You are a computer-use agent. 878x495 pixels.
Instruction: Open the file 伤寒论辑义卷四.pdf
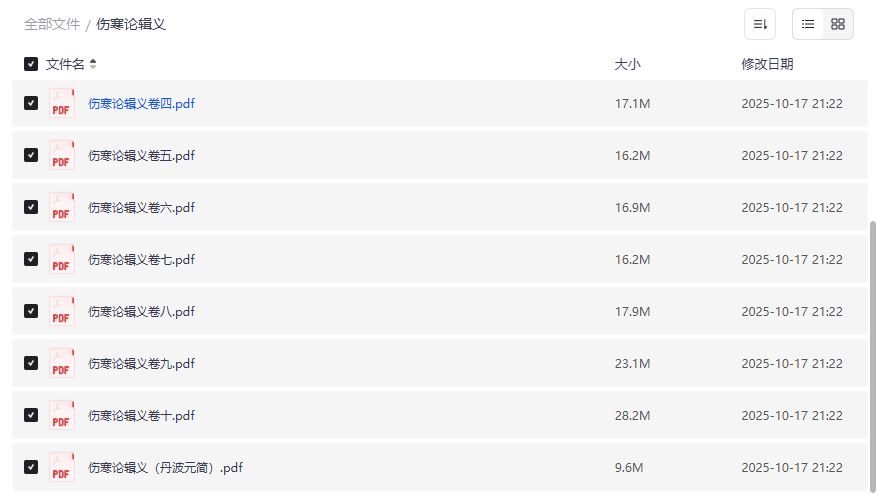pyautogui.click(x=141, y=103)
